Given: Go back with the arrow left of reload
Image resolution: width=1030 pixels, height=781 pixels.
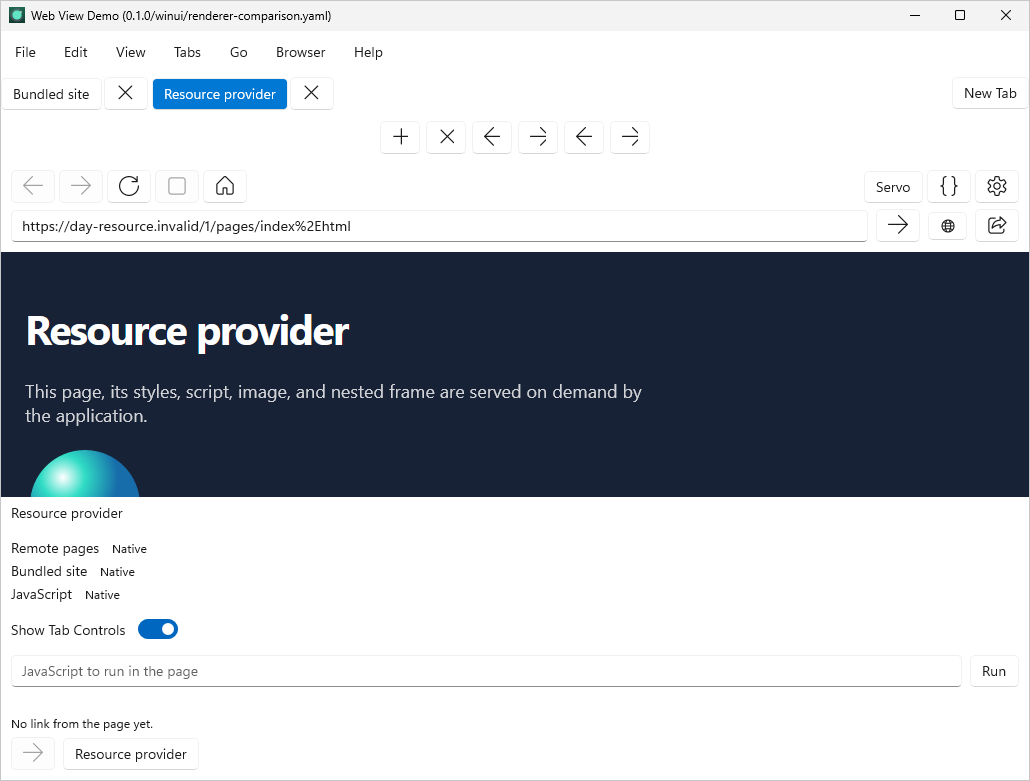Looking at the screenshot, I should (33, 186).
